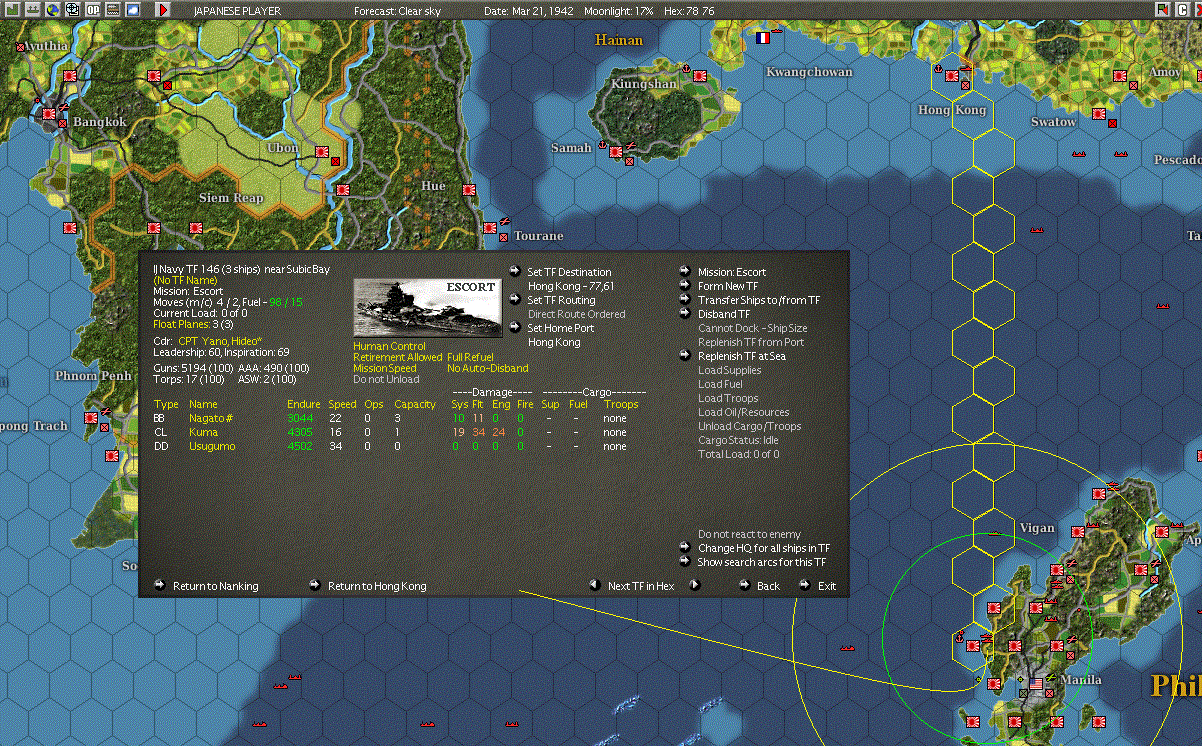The image size is (1202, 746).
Task: Open the weather cloud icon in toolbar
Action: pyautogui.click(x=132, y=10)
